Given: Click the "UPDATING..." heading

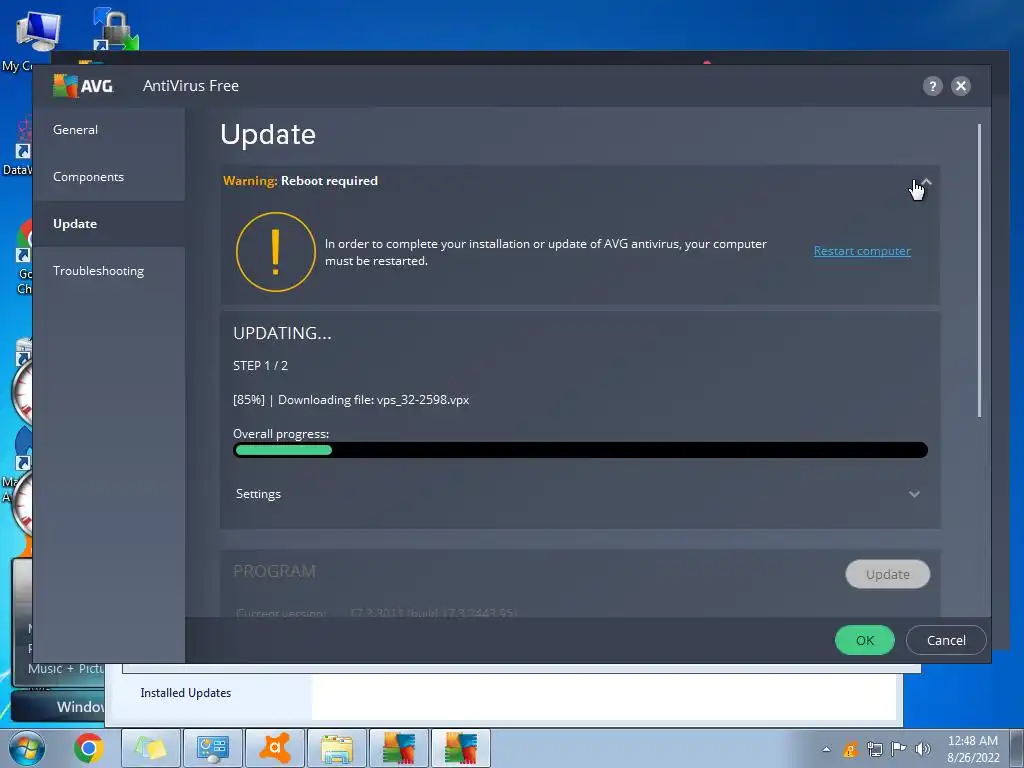Looking at the screenshot, I should tap(282, 333).
